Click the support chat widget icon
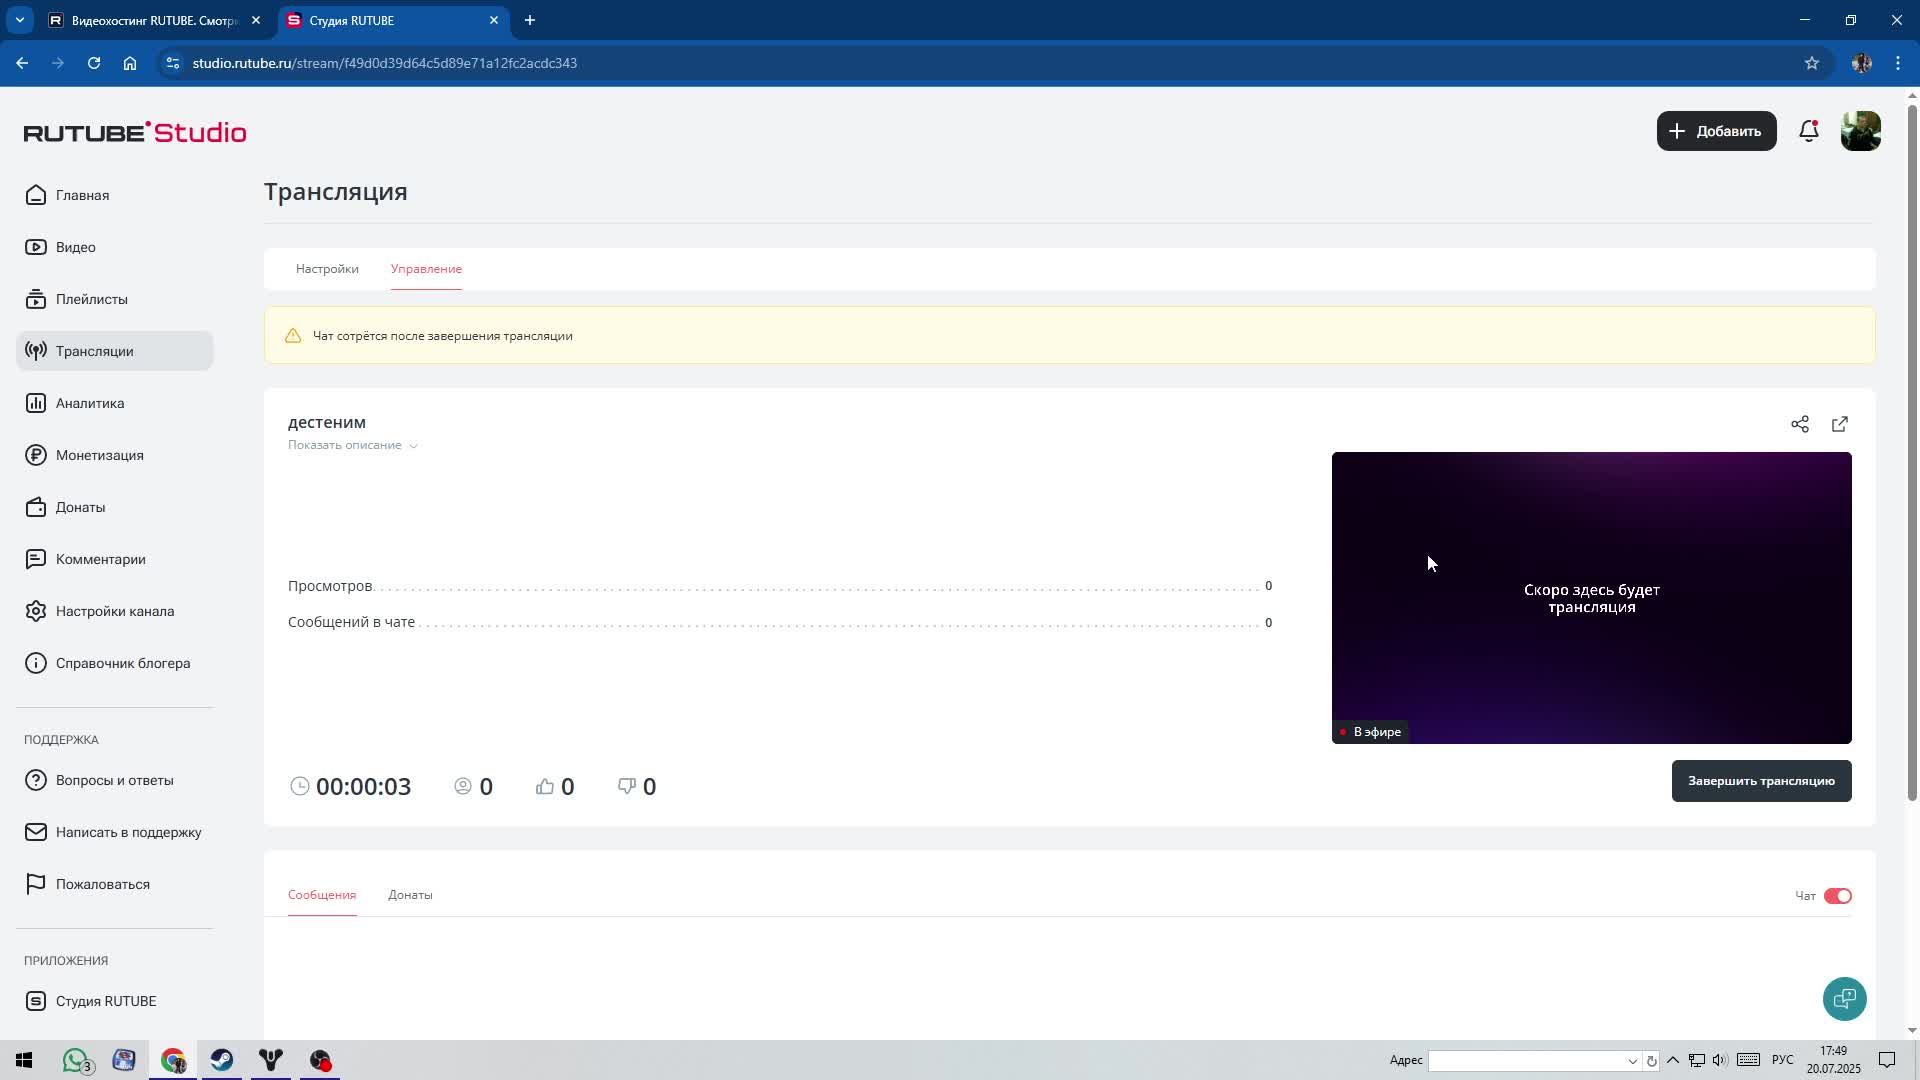 pos(1844,998)
